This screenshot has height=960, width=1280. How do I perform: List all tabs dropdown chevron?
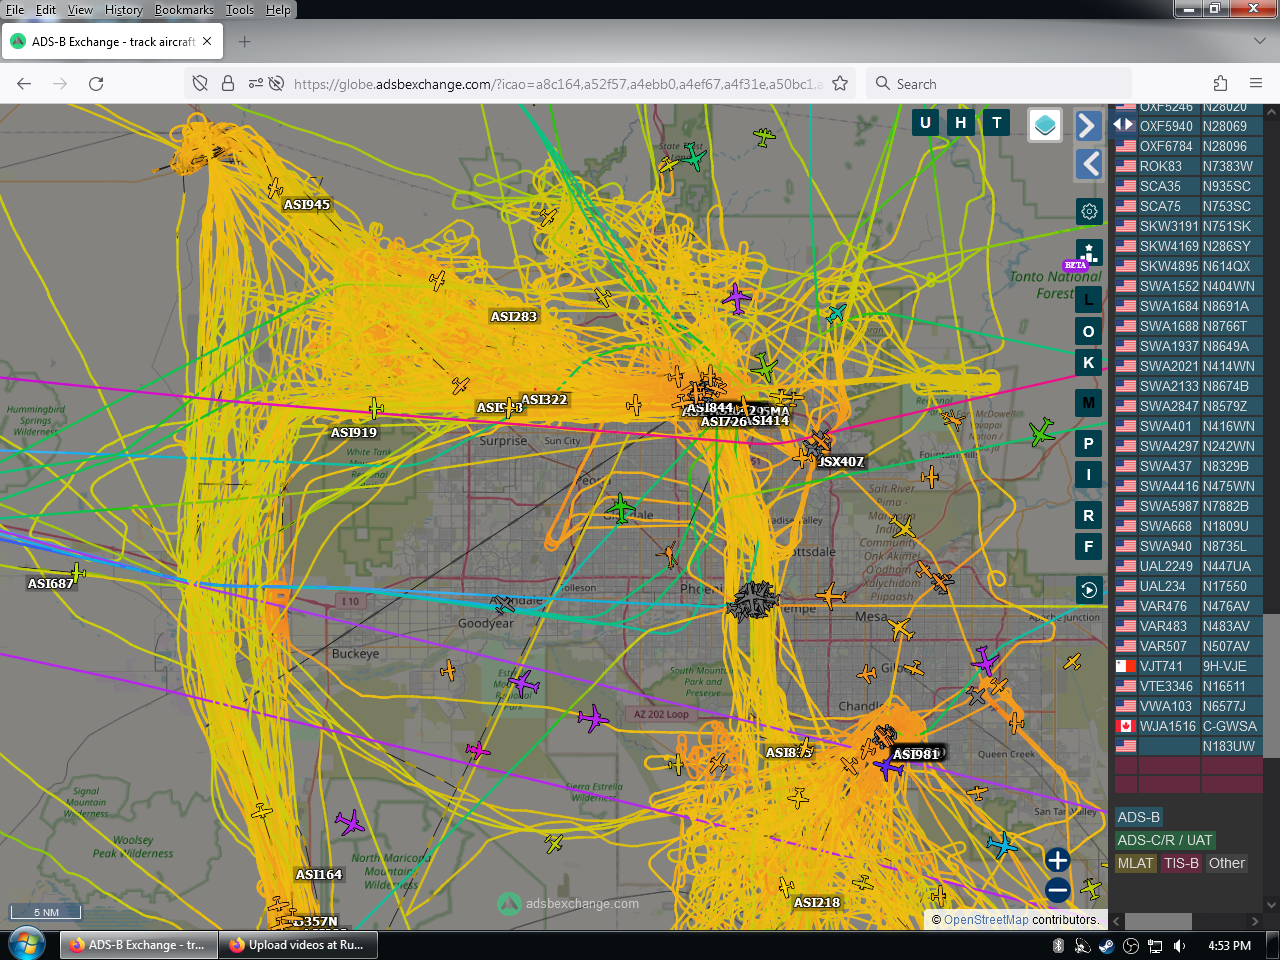tap(1260, 42)
